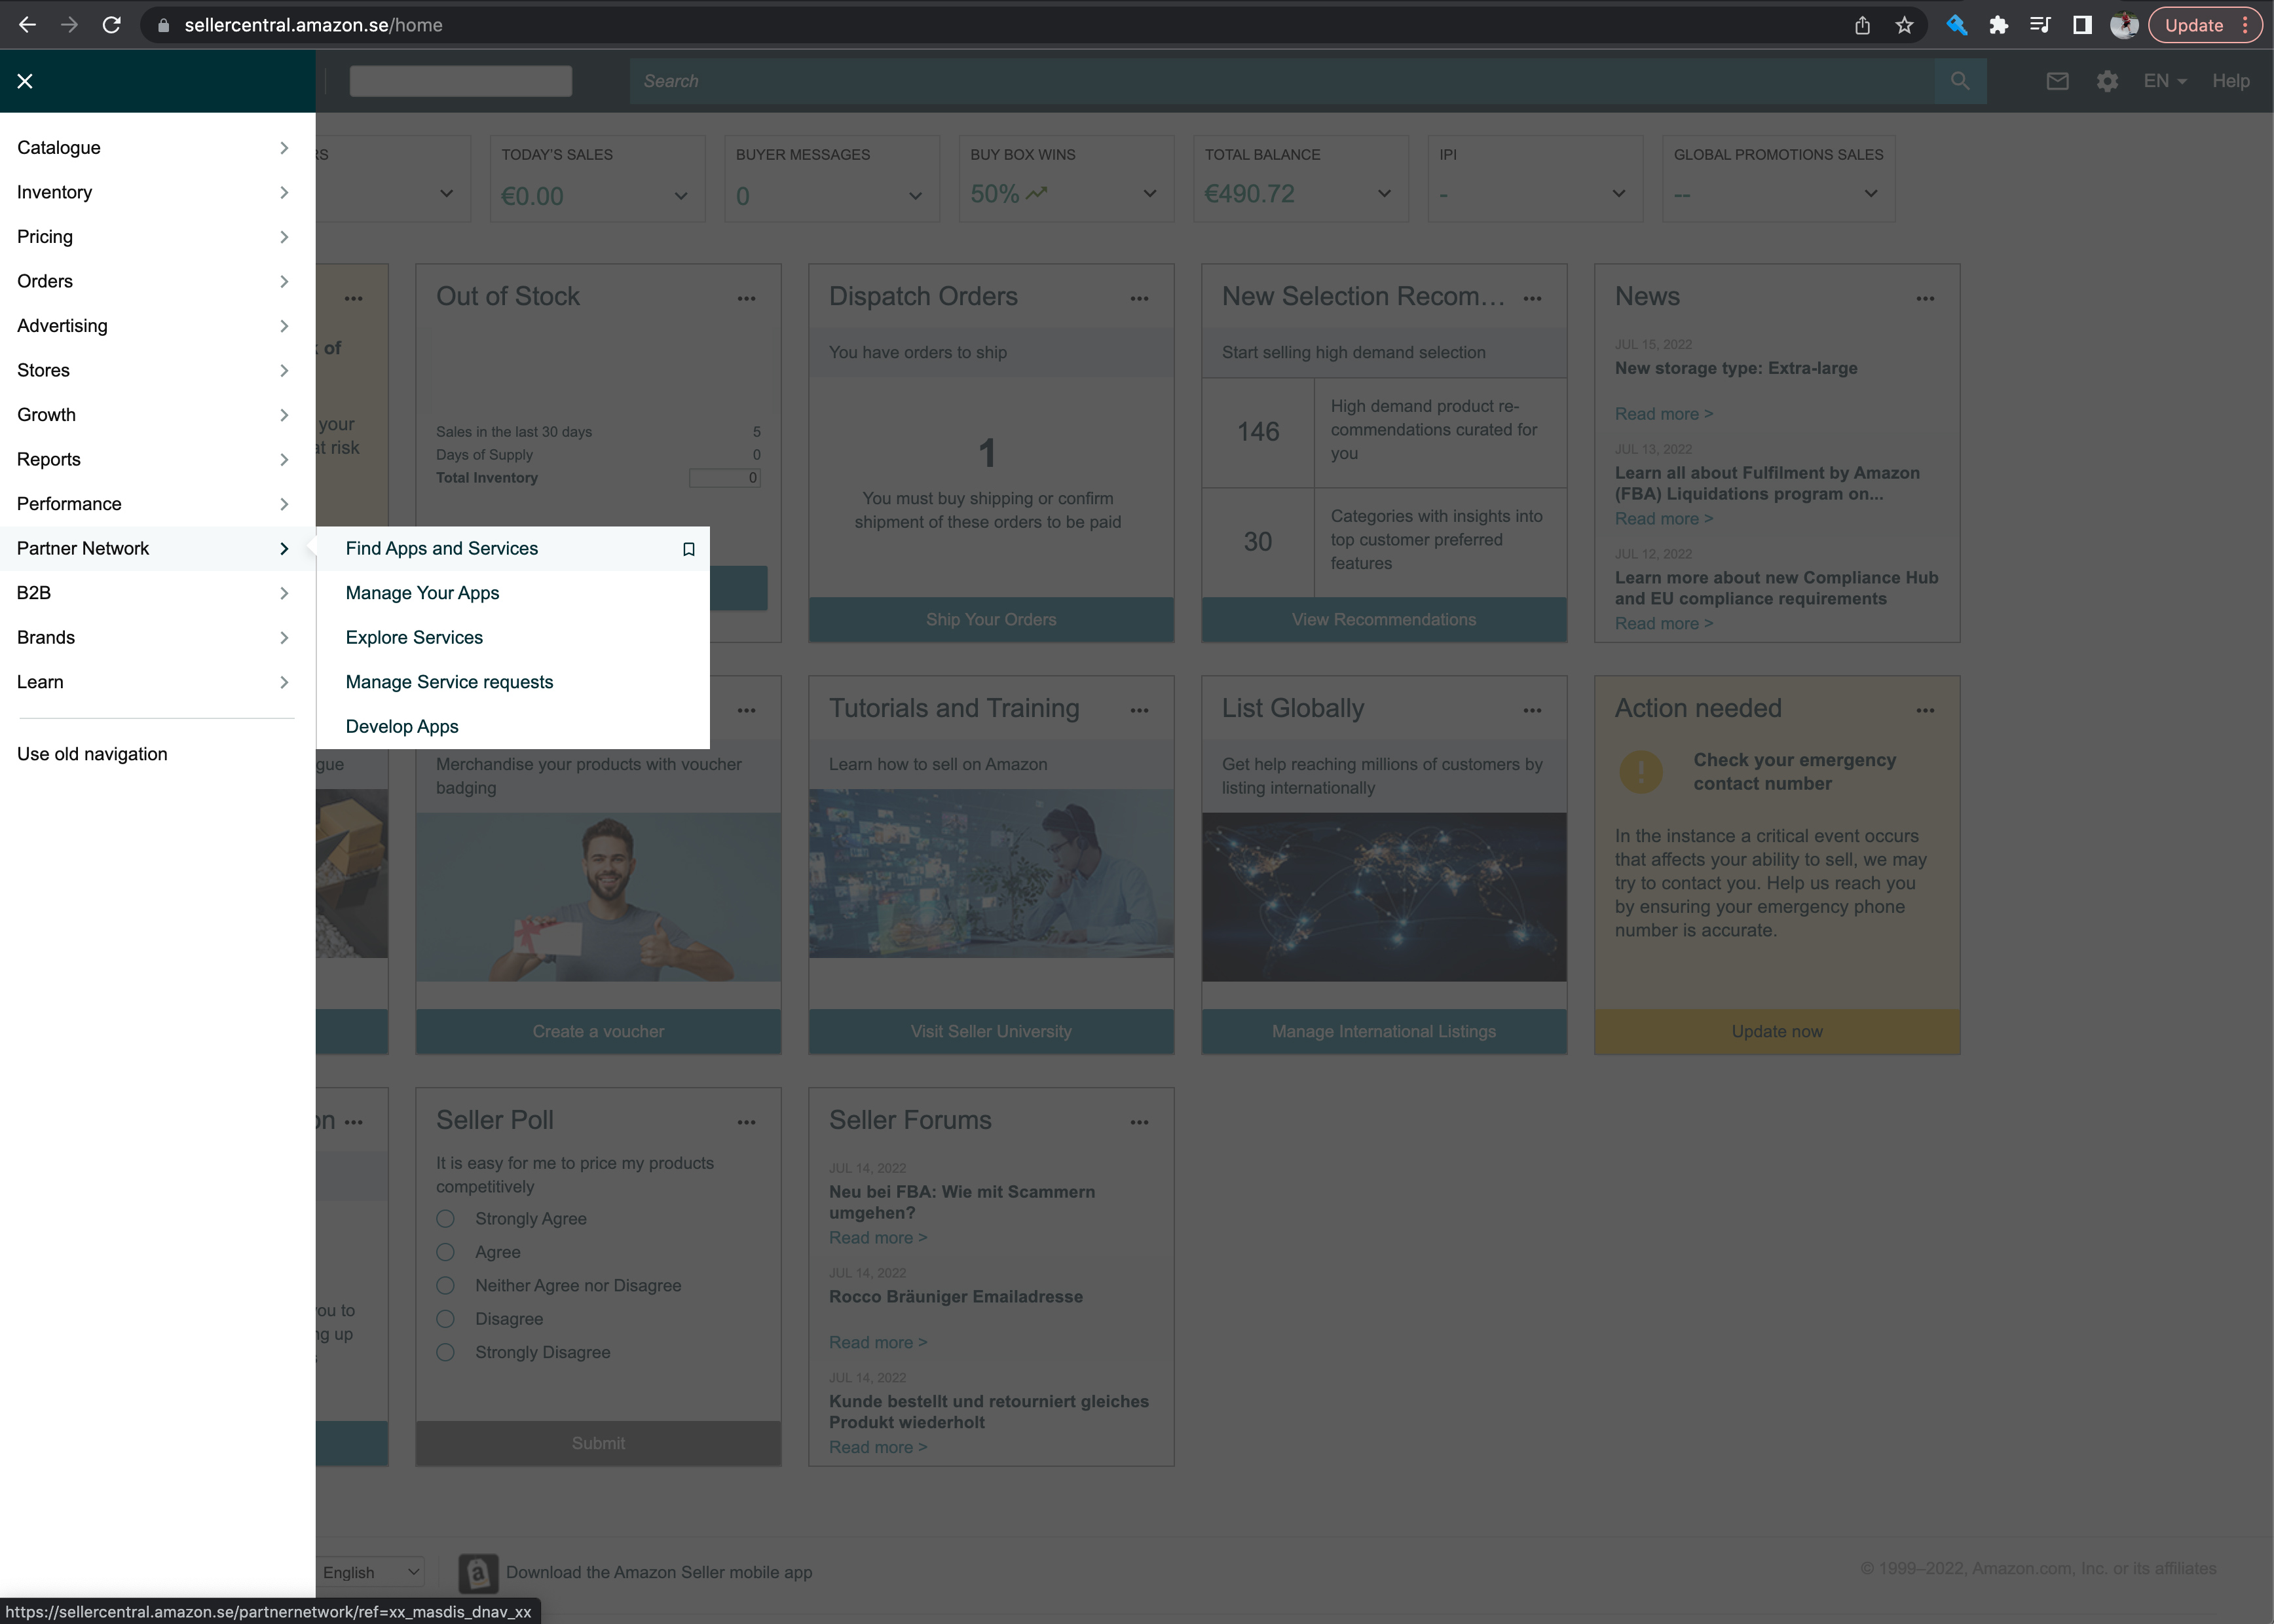The height and width of the screenshot is (1624, 2274).
Task: Open the browser profile avatar
Action: pos(2124,25)
